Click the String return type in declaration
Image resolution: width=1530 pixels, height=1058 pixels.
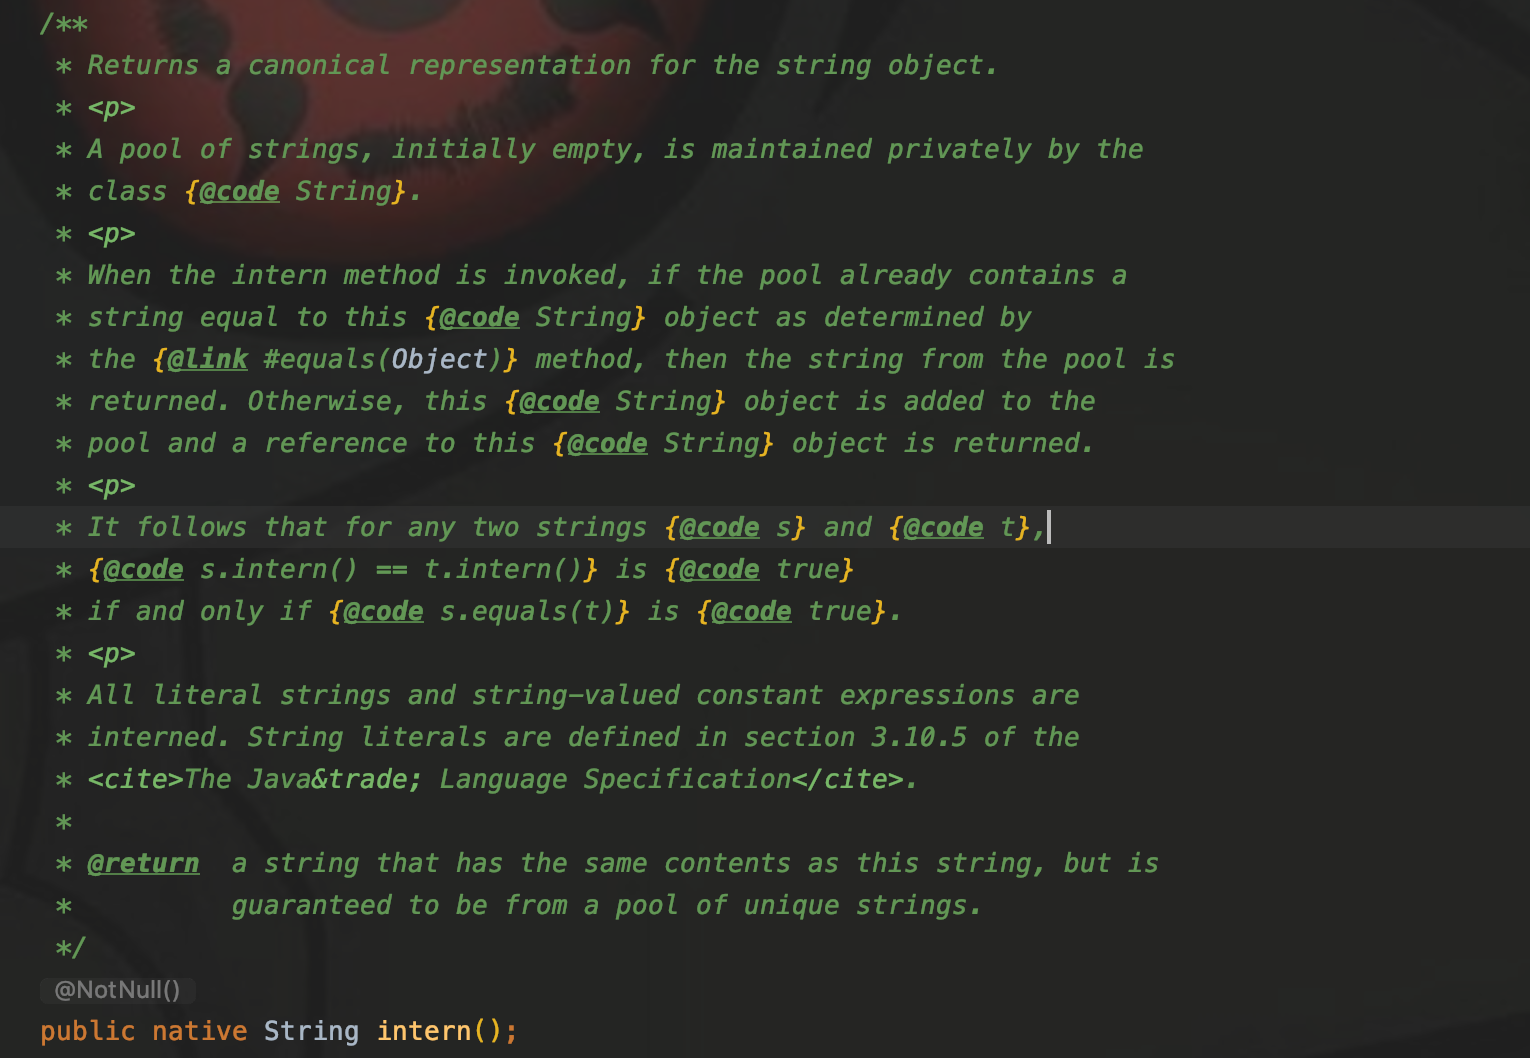click(311, 1031)
